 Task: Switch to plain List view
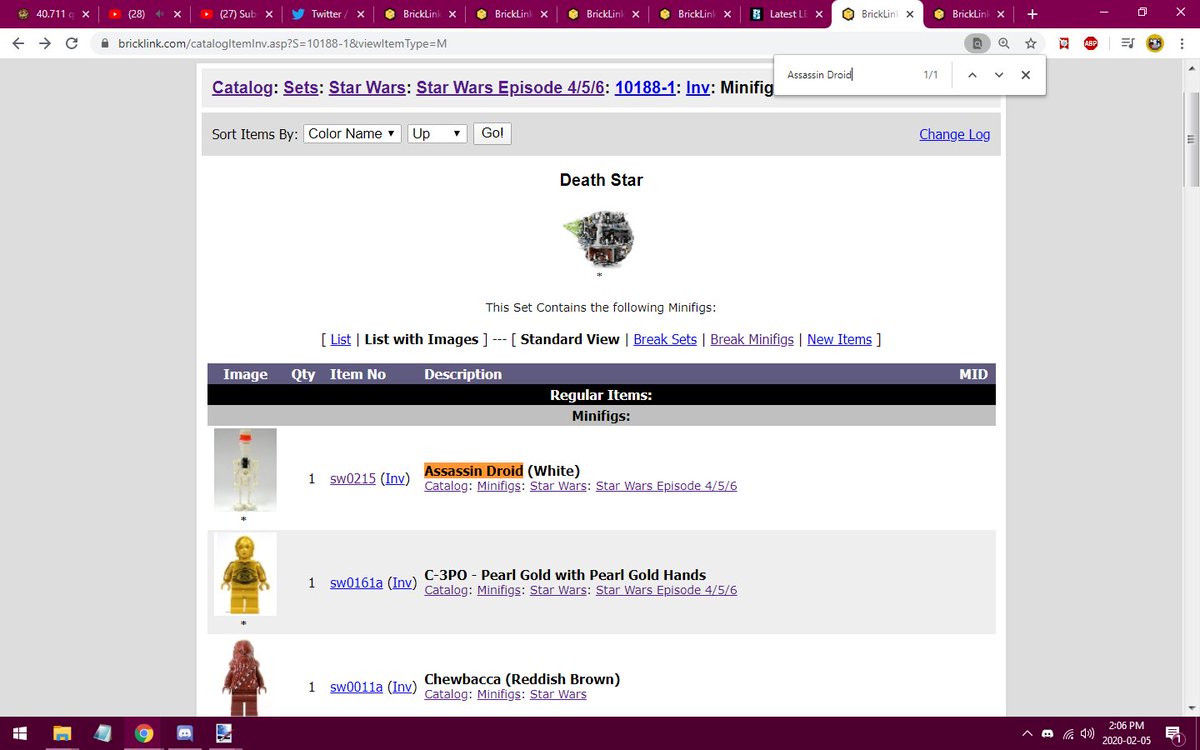tap(340, 339)
